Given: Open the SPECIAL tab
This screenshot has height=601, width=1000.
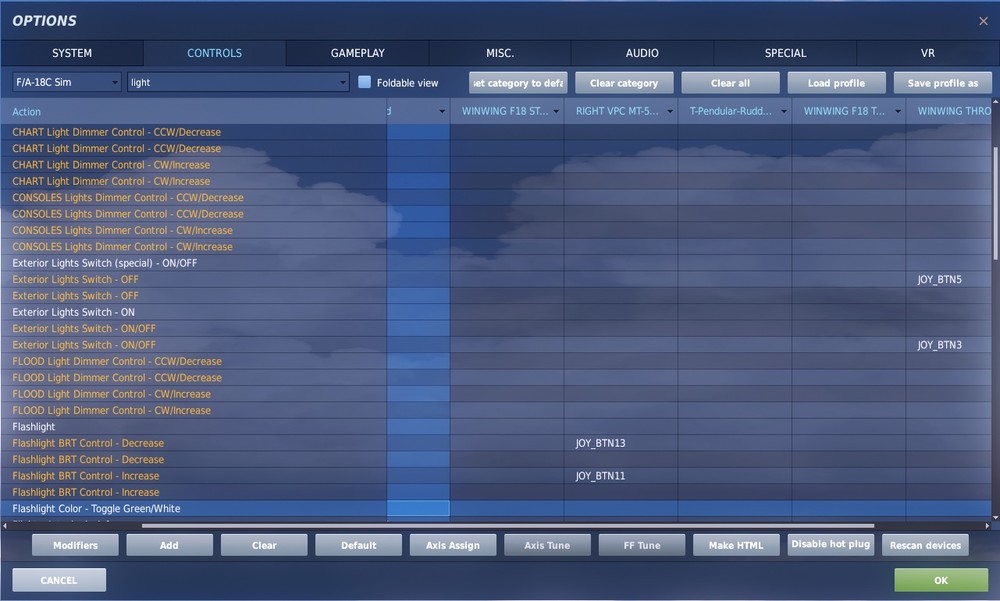Looking at the screenshot, I should point(785,53).
